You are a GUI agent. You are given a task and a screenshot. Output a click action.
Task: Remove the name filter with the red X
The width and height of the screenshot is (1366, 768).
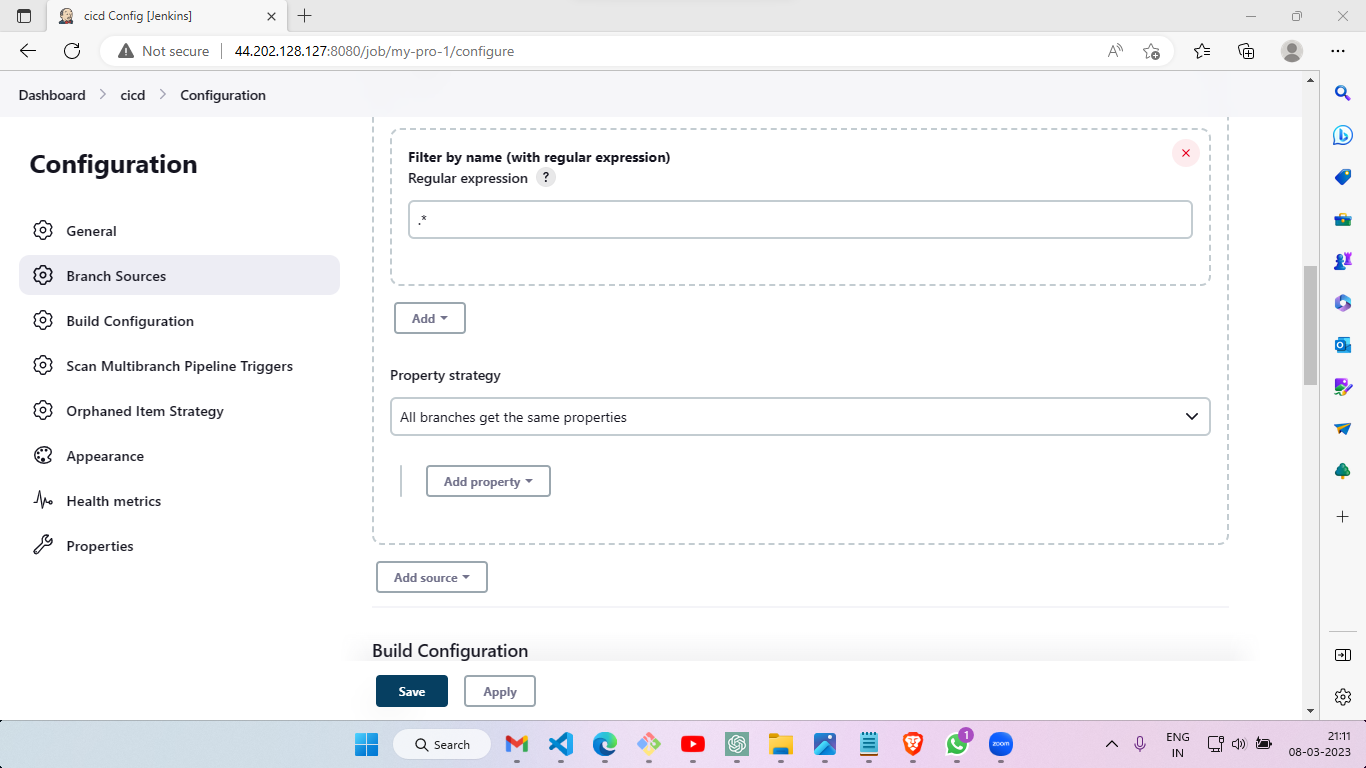click(1185, 153)
